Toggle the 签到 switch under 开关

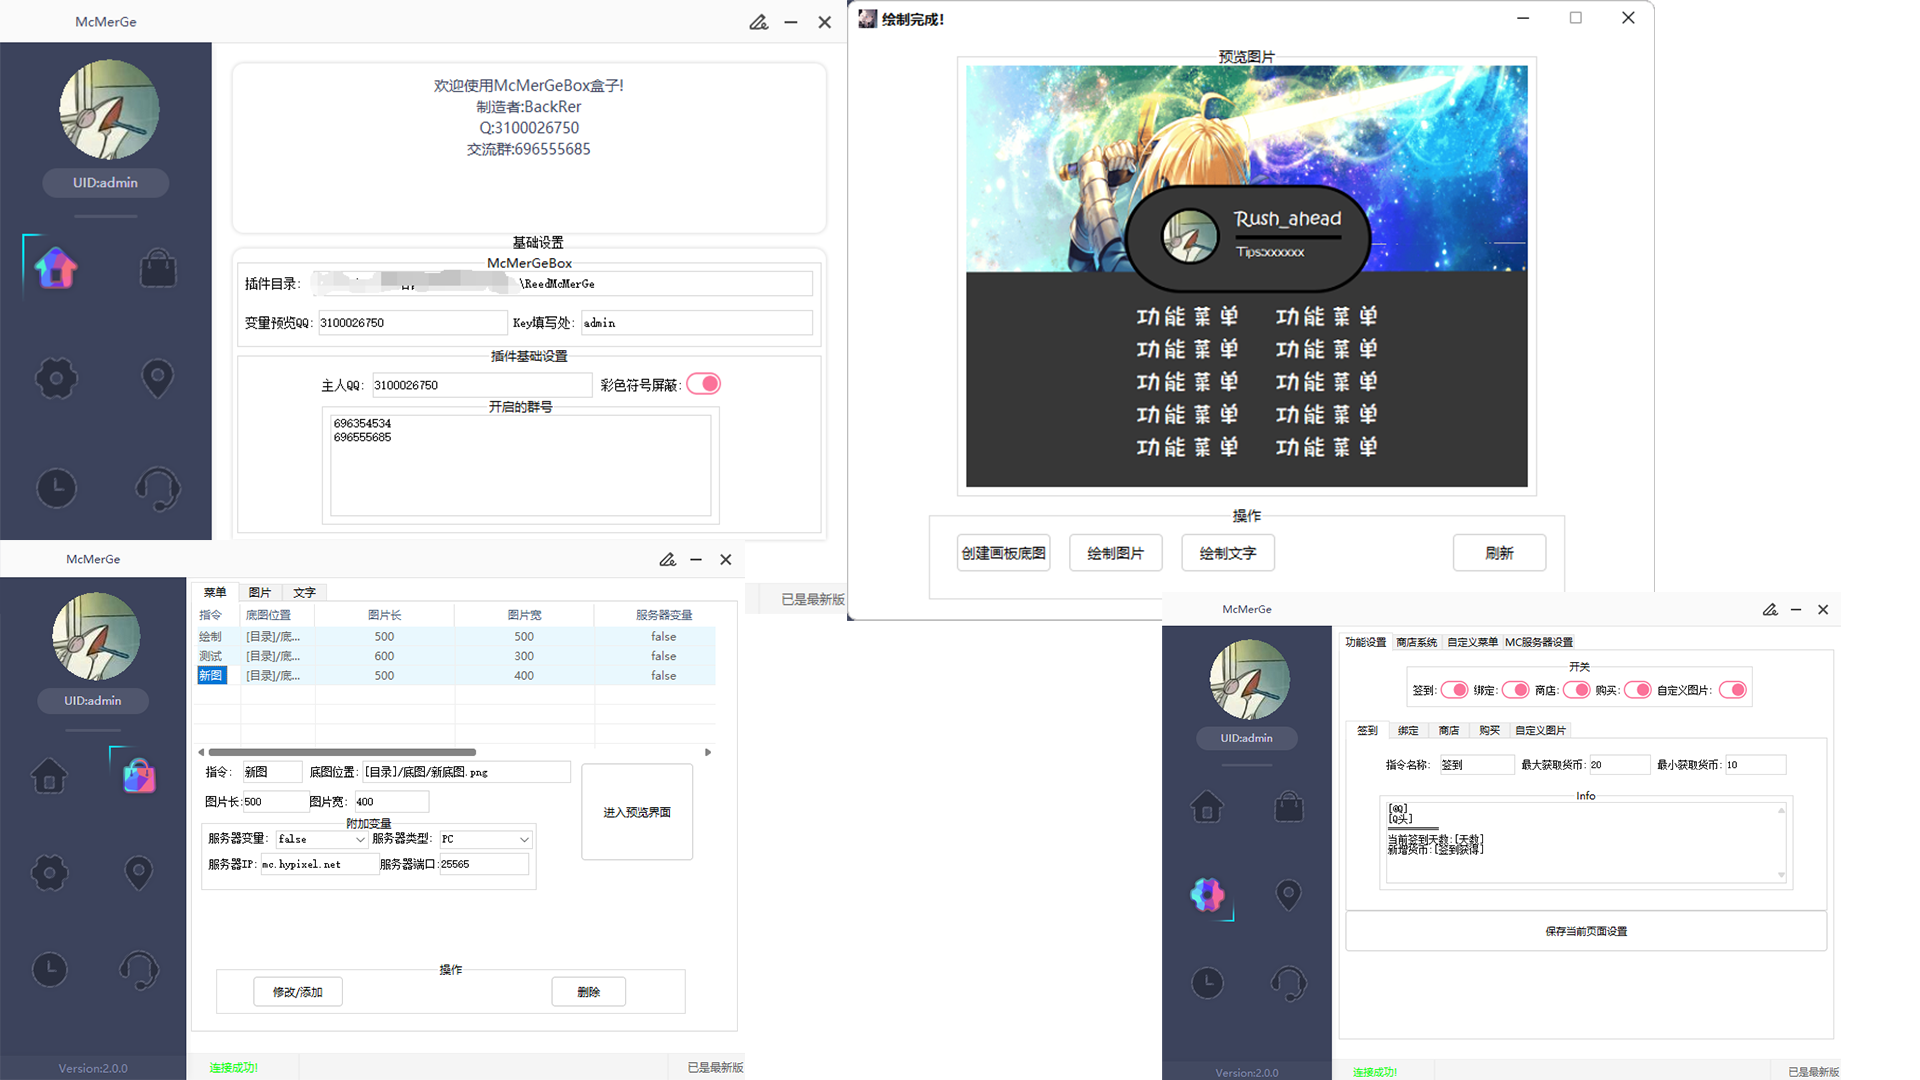(1455, 690)
